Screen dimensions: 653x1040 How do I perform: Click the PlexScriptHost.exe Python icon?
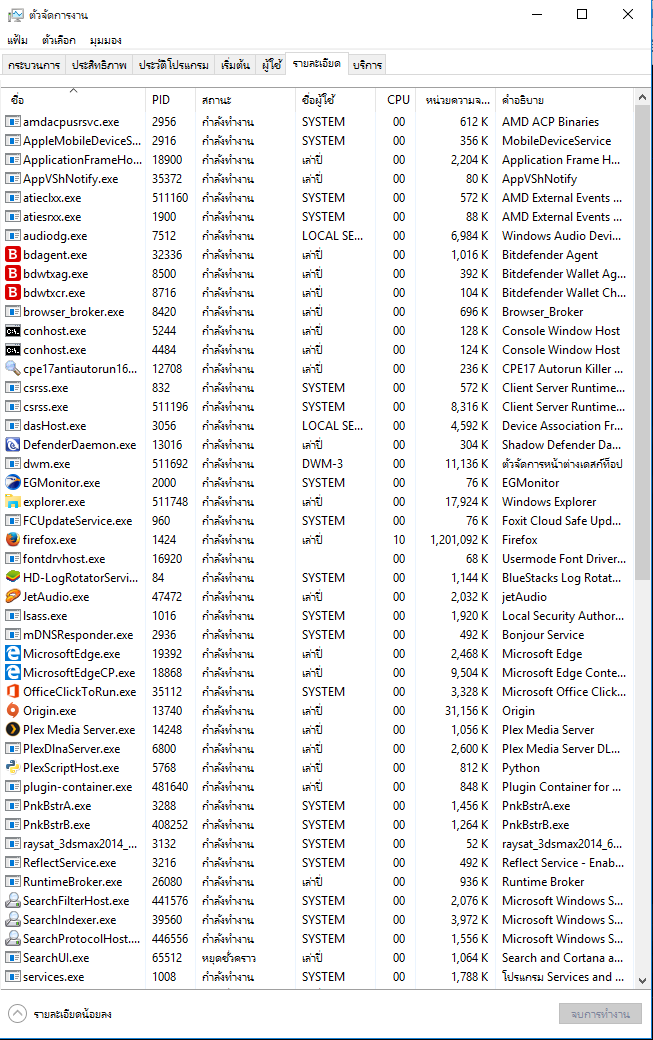pos(13,767)
